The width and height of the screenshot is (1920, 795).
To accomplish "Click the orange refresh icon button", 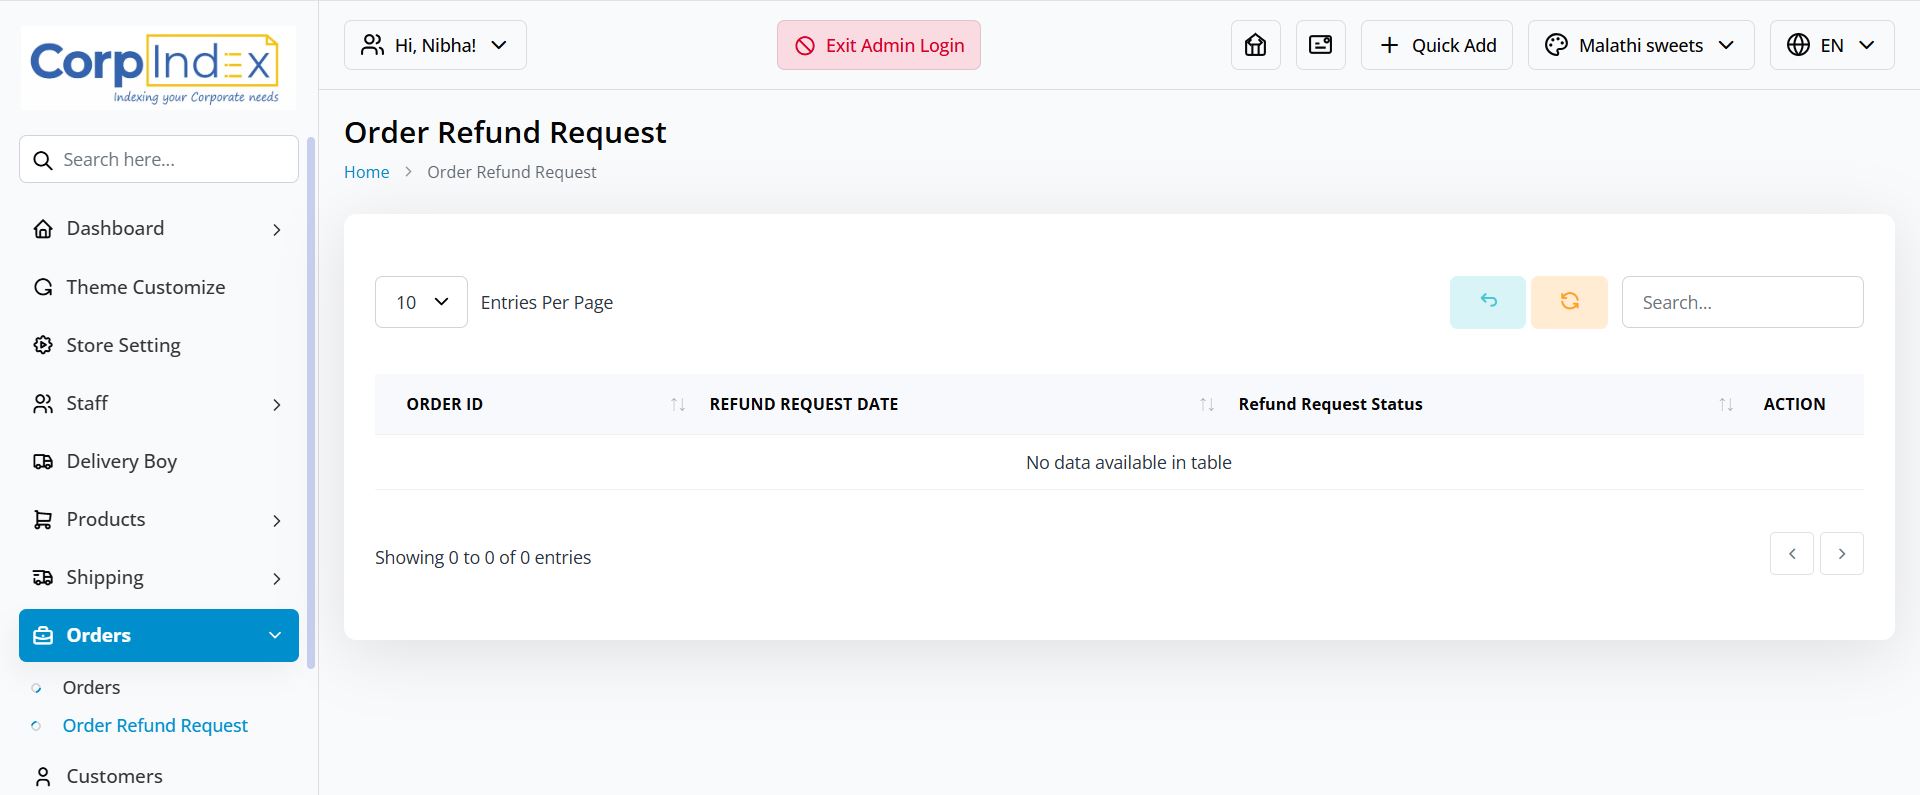I will click(1568, 302).
